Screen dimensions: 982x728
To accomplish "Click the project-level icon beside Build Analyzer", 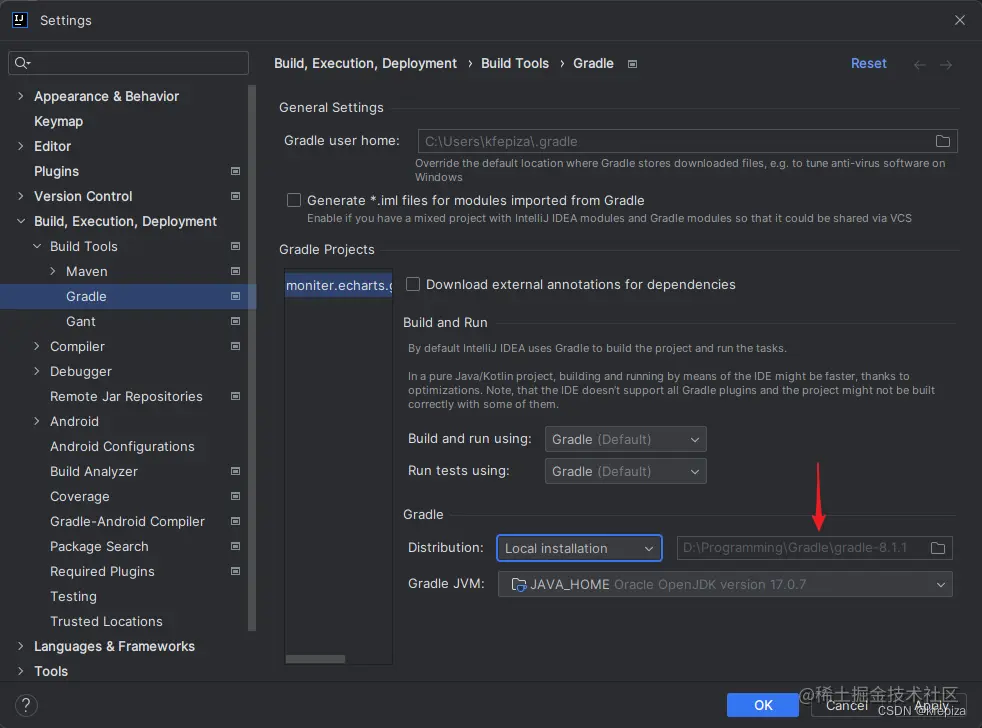I will pos(235,471).
